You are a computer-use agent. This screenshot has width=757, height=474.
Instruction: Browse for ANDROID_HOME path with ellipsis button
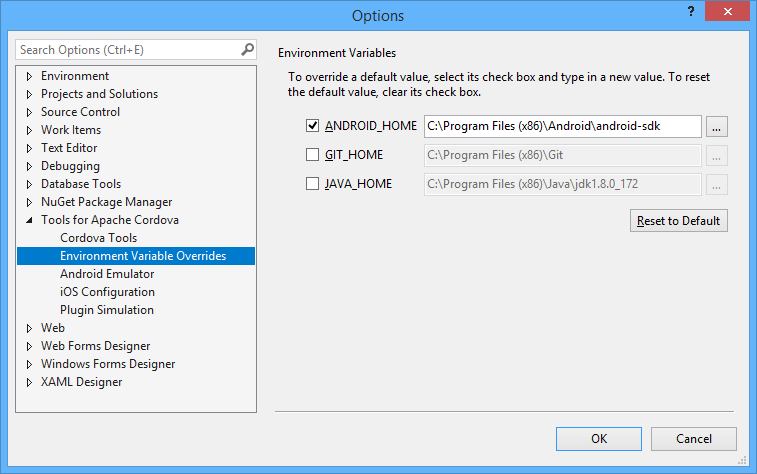pyautogui.click(x=716, y=127)
